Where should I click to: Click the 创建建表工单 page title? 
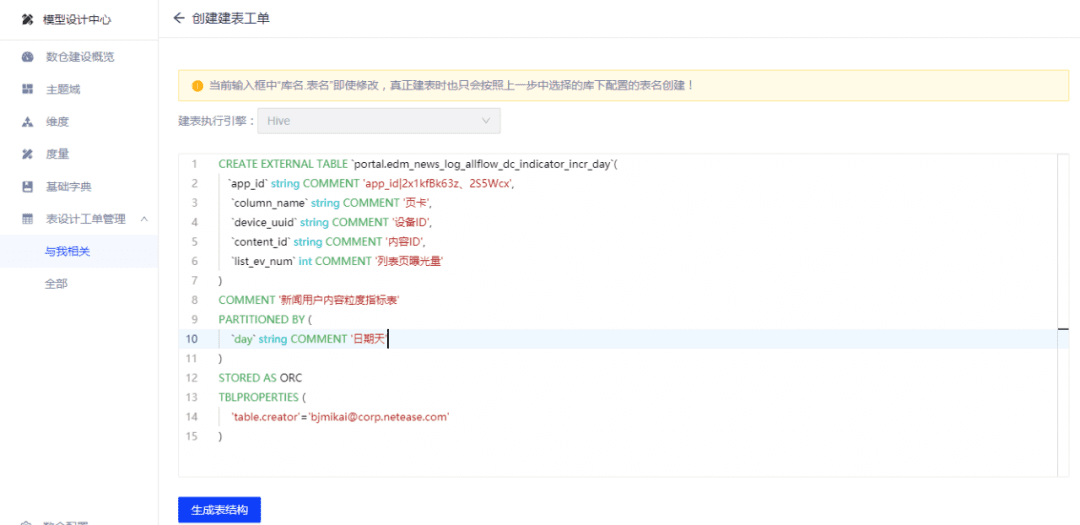click(231, 19)
